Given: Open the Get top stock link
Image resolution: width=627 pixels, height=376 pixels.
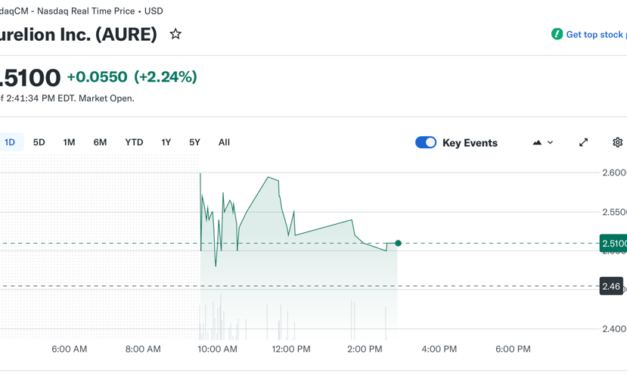Looking at the screenshot, I should [x=596, y=34].
